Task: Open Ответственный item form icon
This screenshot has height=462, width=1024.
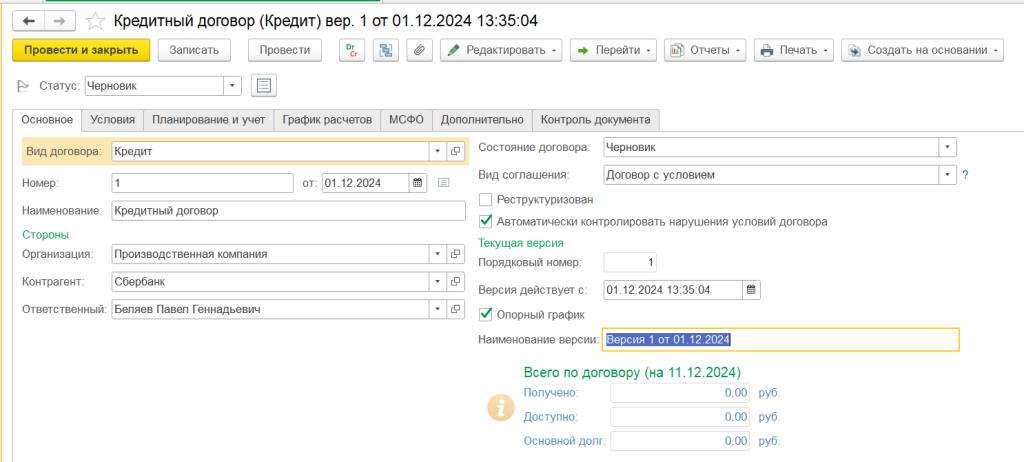Action: [455, 308]
